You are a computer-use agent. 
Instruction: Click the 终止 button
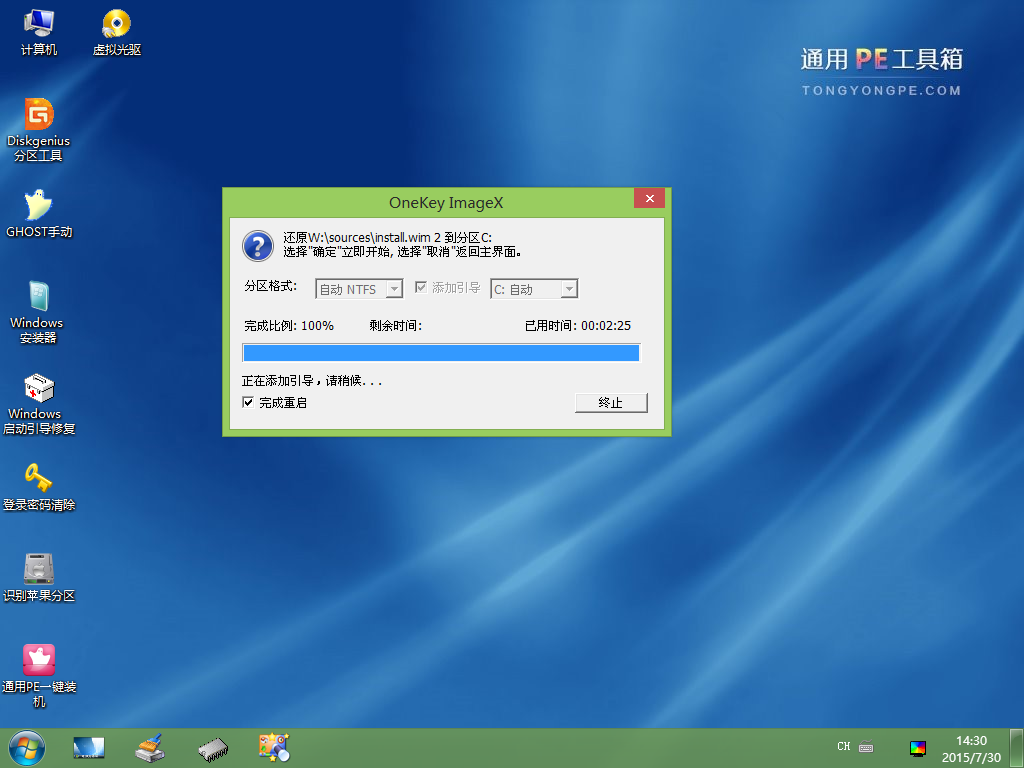click(x=611, y=402)
